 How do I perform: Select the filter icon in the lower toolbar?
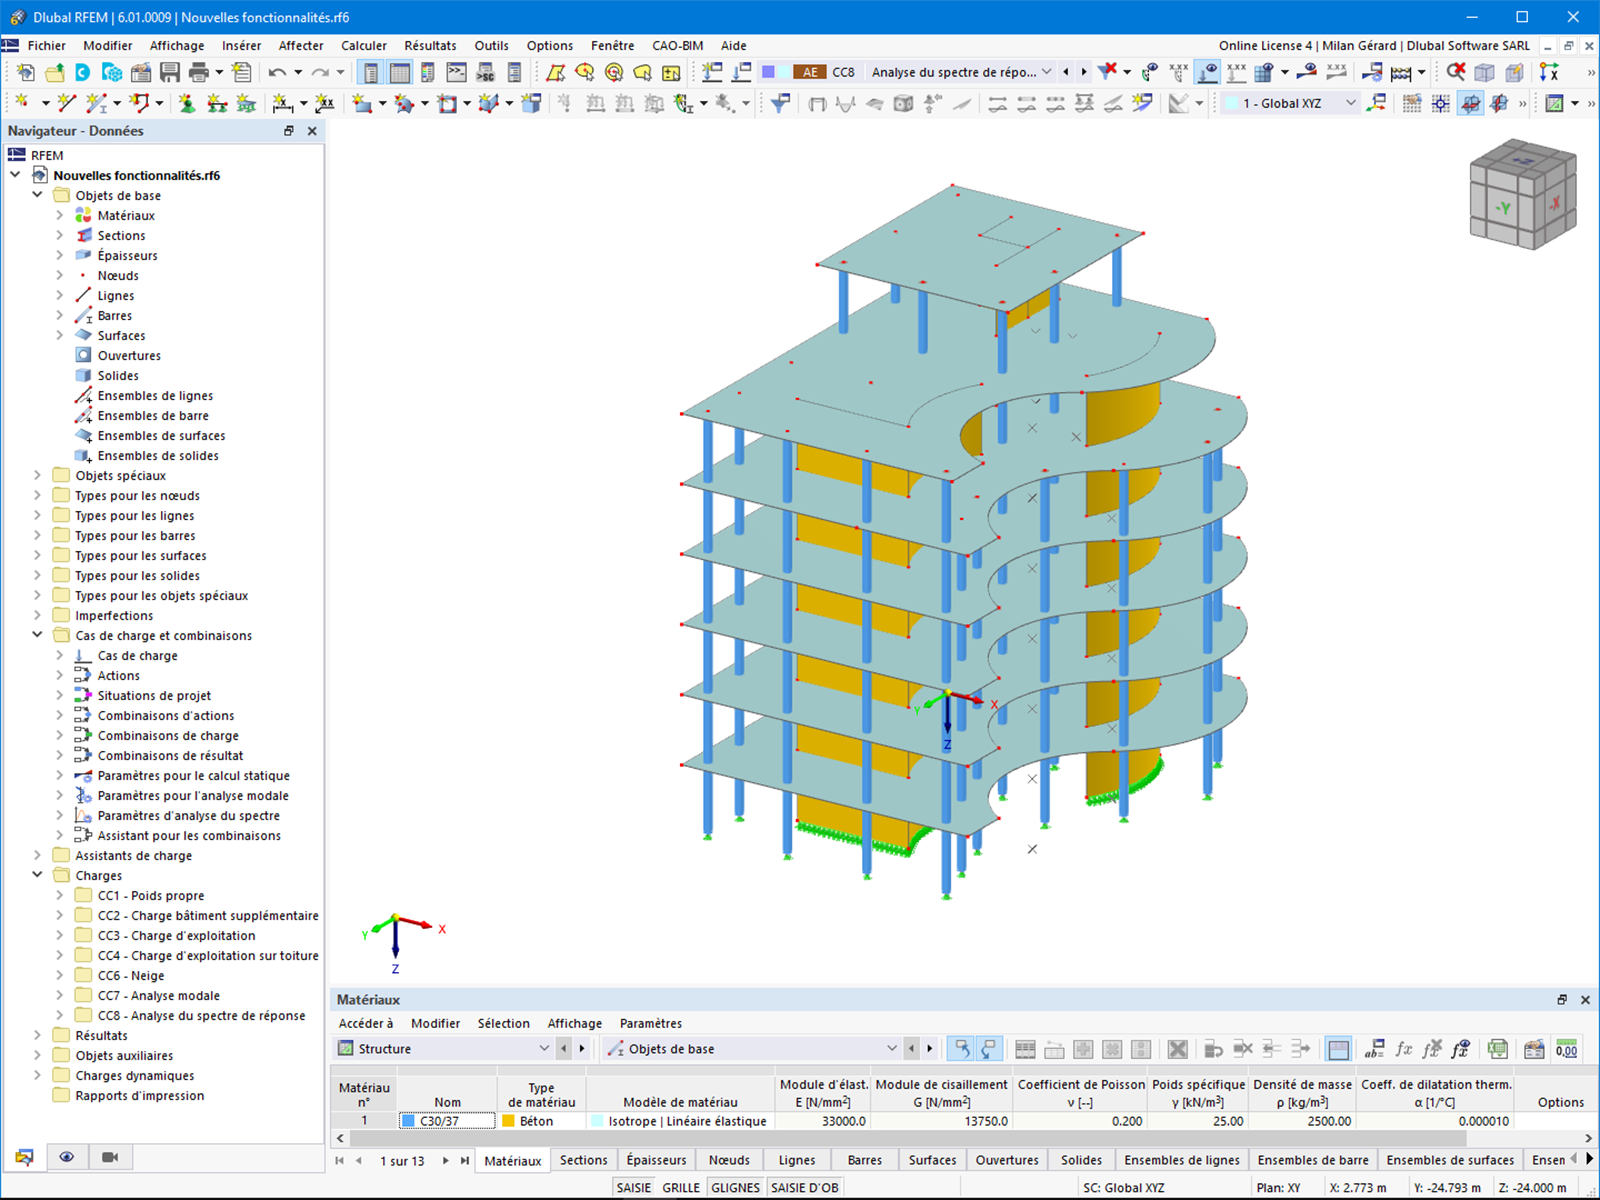tap(779, 101)
